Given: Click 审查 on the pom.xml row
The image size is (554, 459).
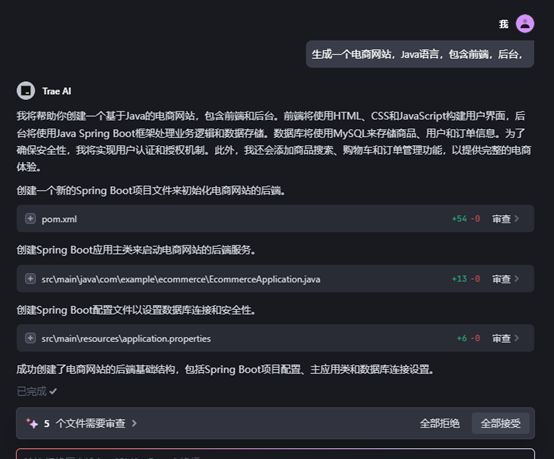Looking at the screenshot, I should 501,219.
